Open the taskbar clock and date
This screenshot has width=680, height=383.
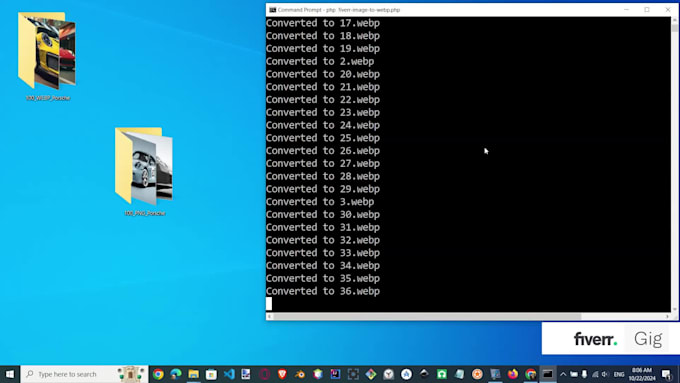[642, 374]
